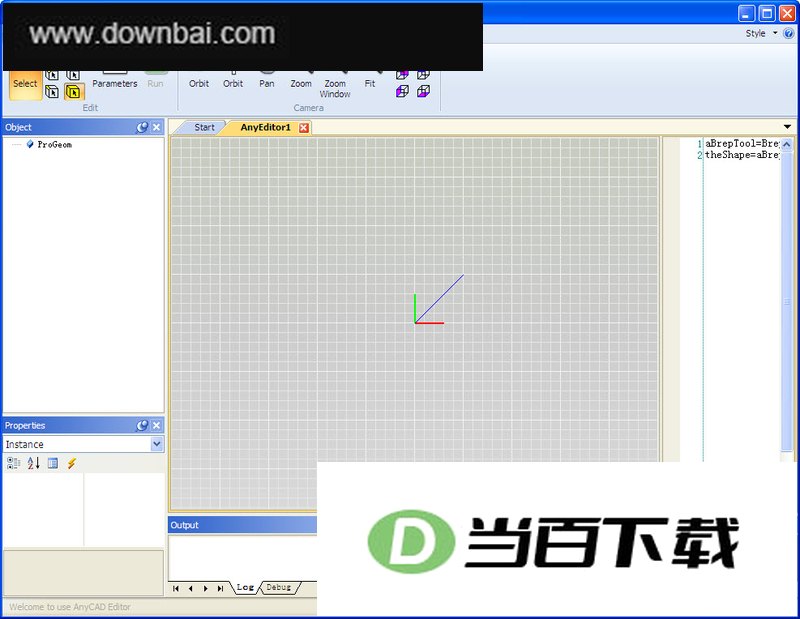
Task: Activate the Pan camera tool
Action: [x=267, y=84]
